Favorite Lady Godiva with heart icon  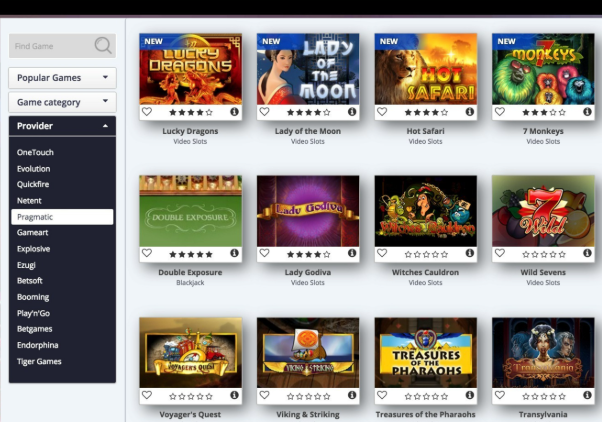click(265, 253)
